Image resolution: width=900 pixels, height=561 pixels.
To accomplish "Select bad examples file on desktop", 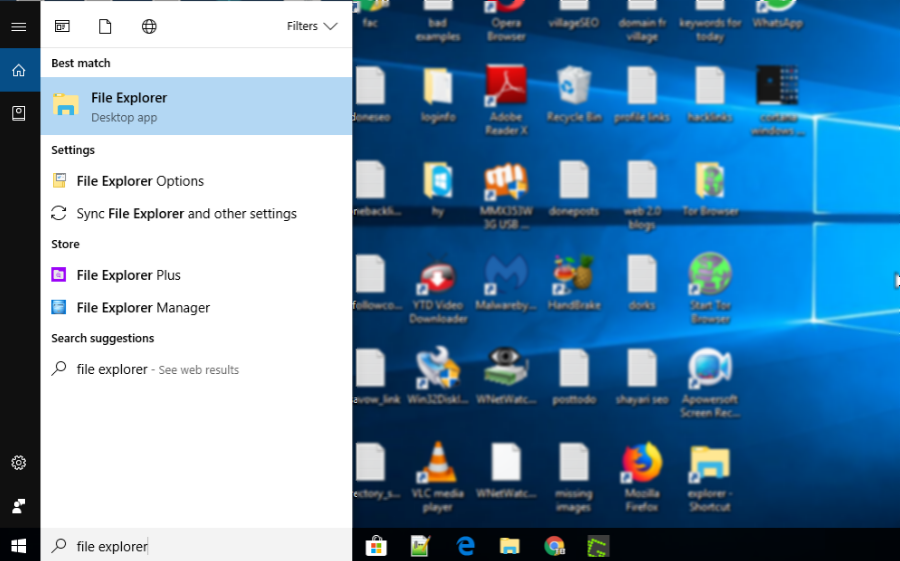I will 437,21.
